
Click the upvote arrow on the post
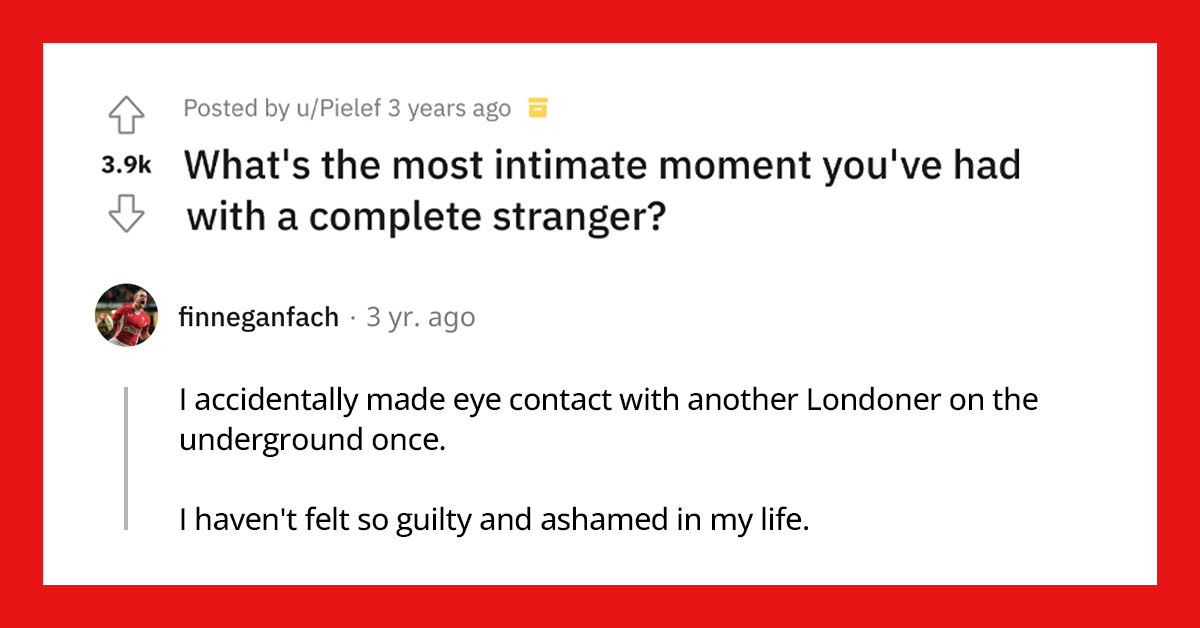[126, 113]
